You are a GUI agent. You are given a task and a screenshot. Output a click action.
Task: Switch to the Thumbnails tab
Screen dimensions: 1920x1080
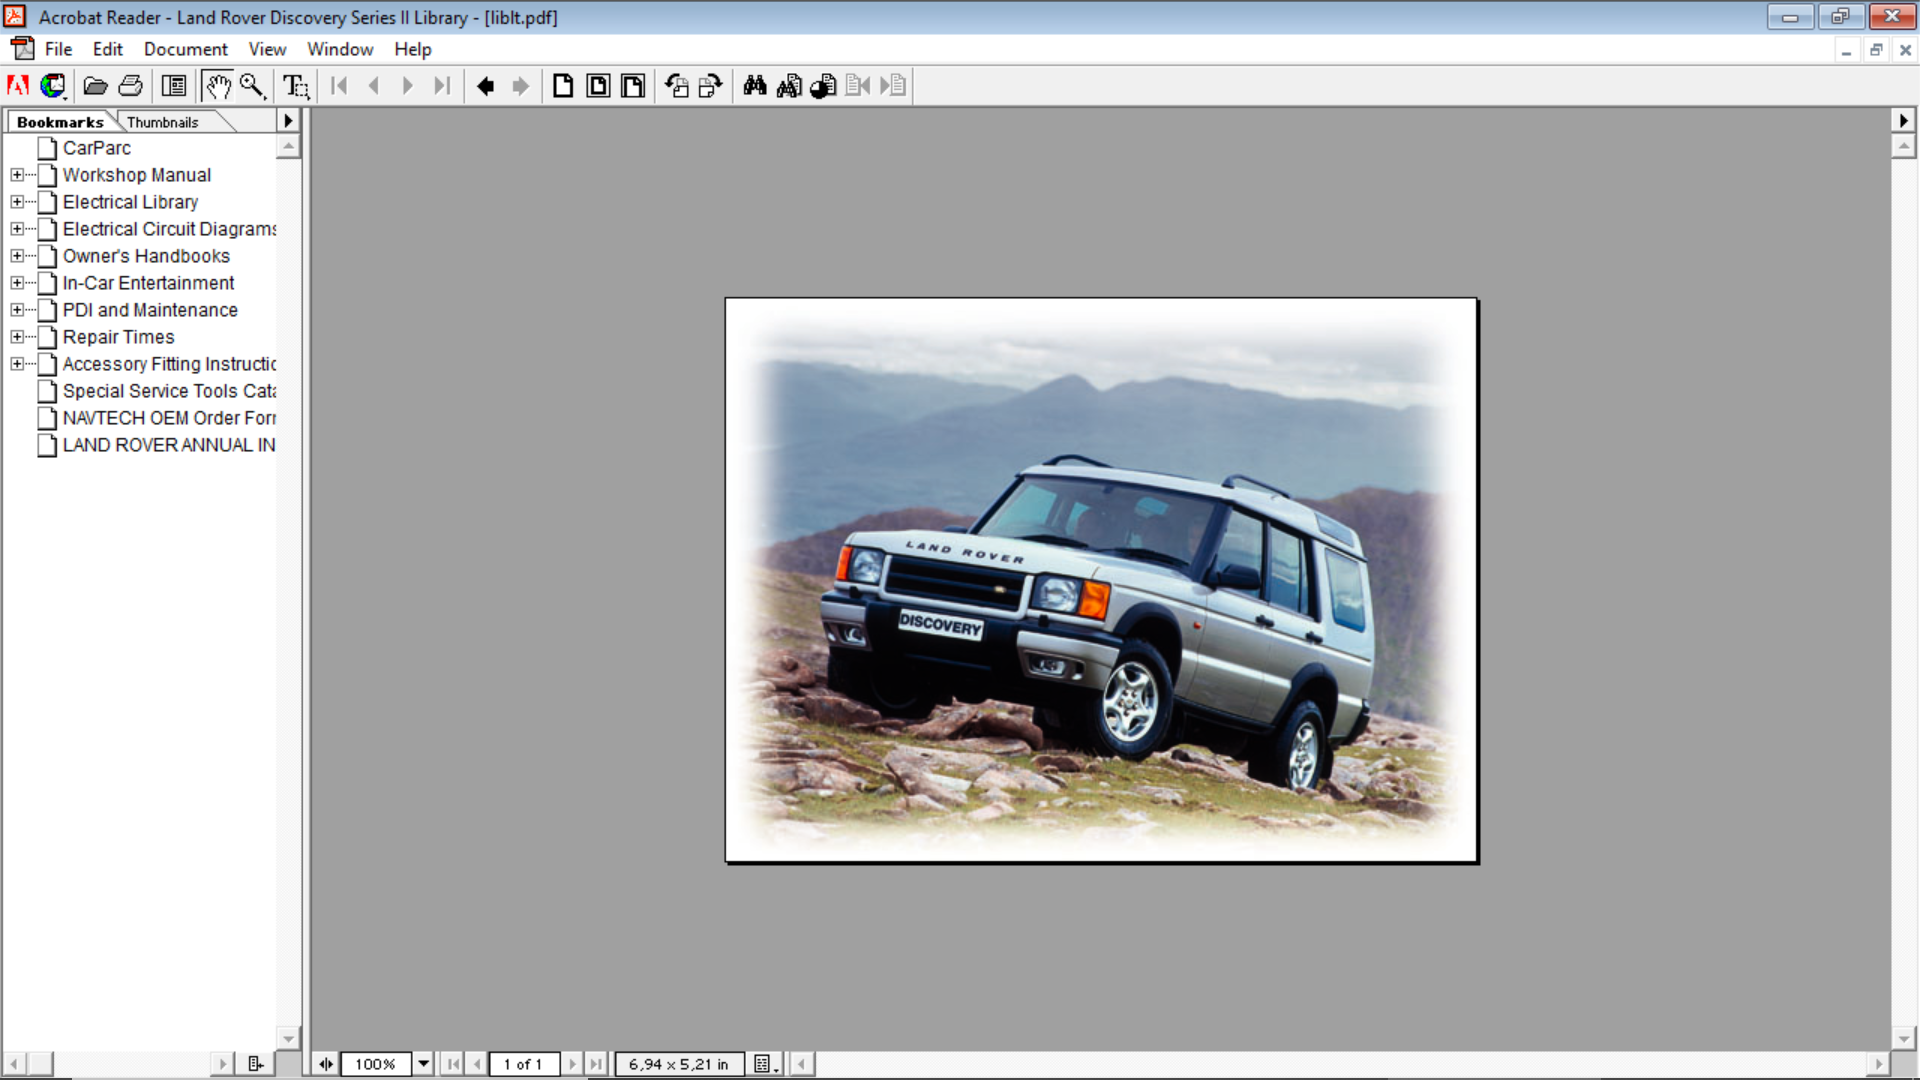(163, 122)
